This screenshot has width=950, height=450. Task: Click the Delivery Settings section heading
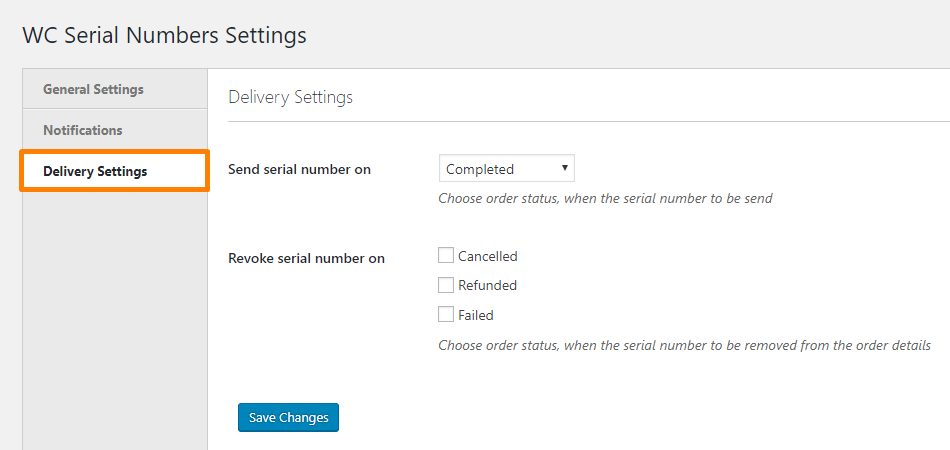tap(291, 97)
